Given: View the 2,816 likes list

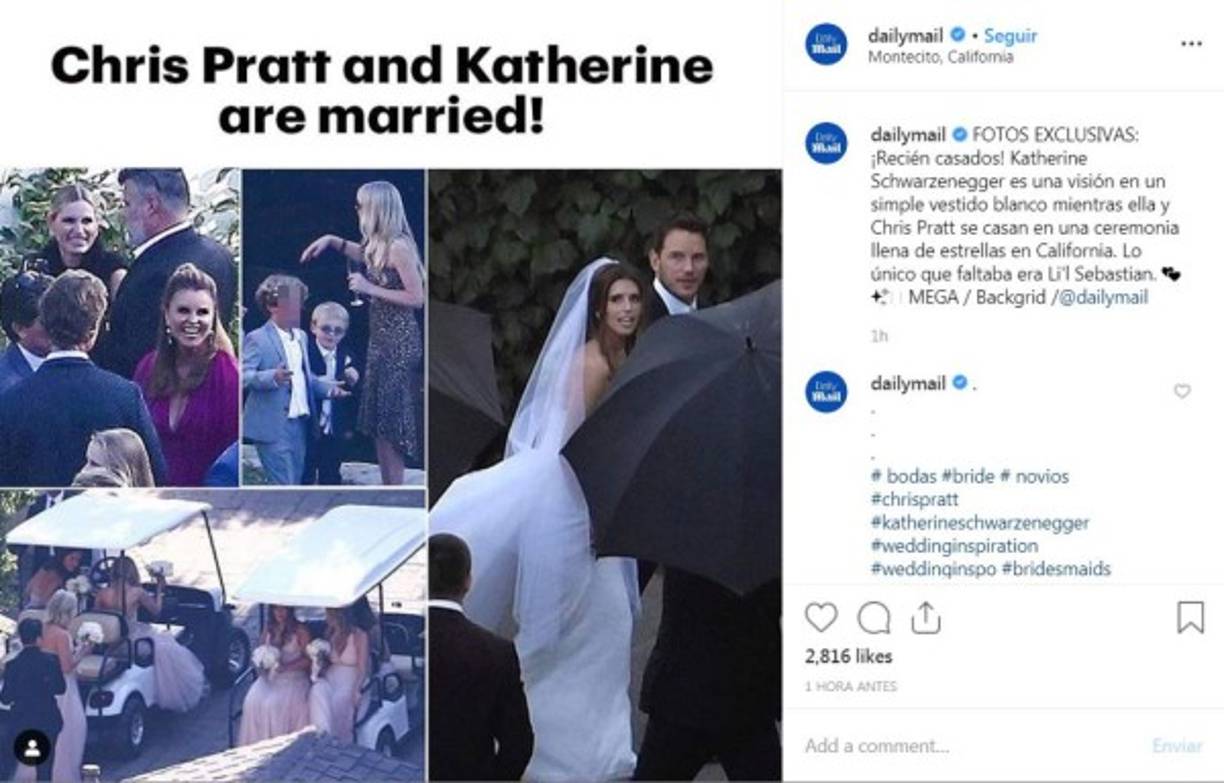Looking at the screenshot, I should tap(848, 657).
